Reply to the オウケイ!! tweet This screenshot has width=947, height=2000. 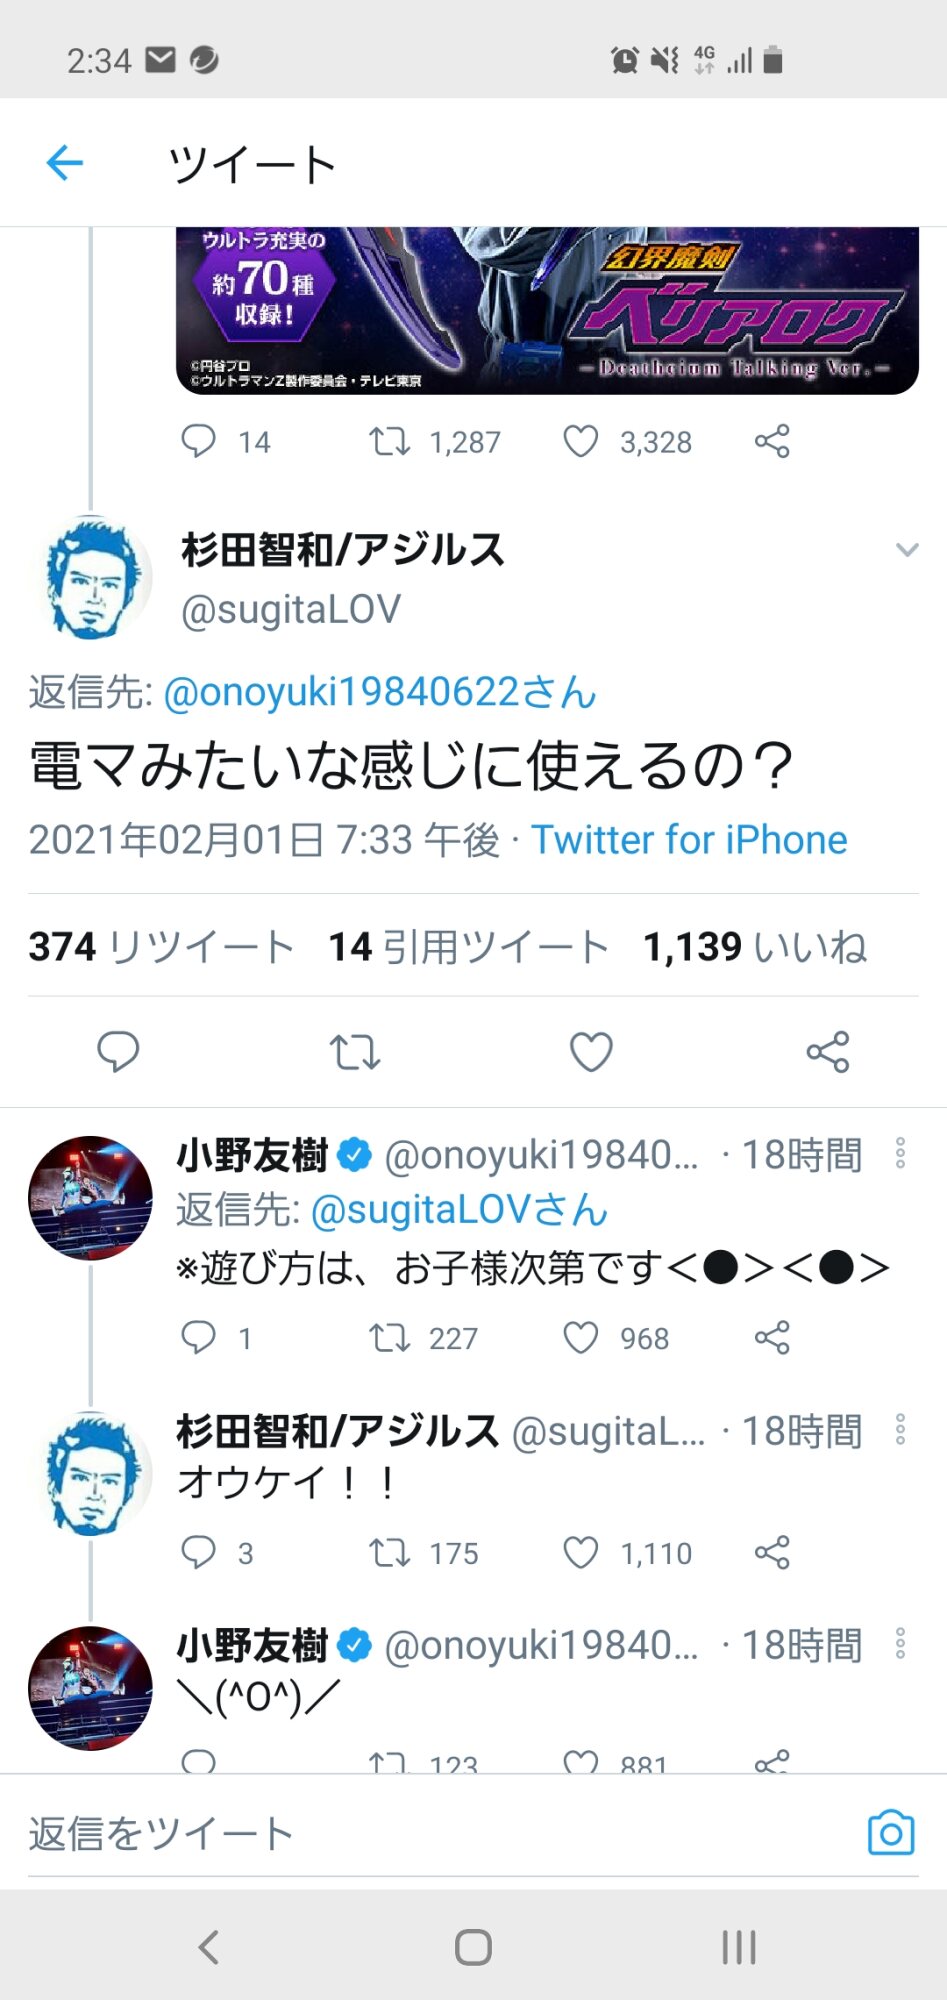[x=198, y=1552]
